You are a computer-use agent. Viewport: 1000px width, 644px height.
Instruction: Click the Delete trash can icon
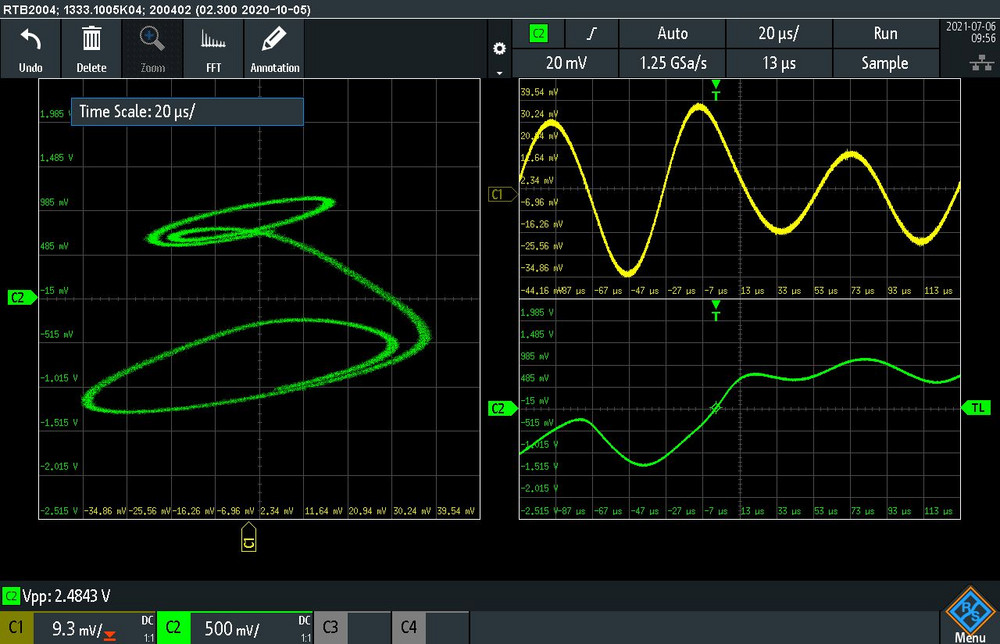coord(91,39)
